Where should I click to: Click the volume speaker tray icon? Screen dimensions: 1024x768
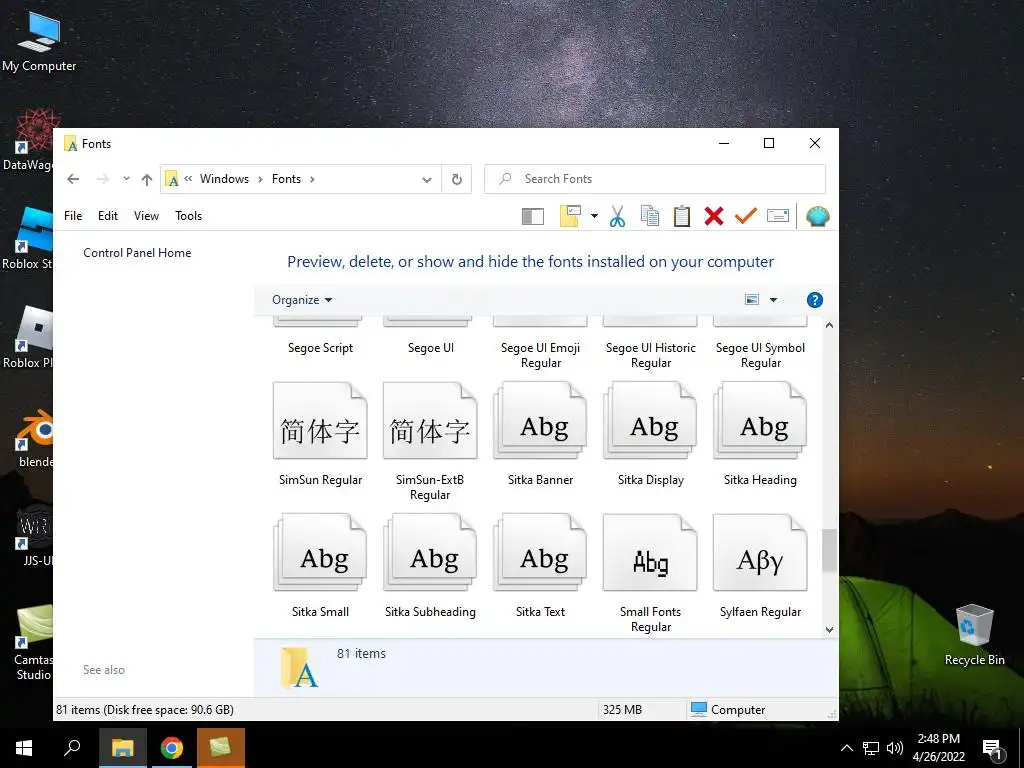[x=895, y=748]
